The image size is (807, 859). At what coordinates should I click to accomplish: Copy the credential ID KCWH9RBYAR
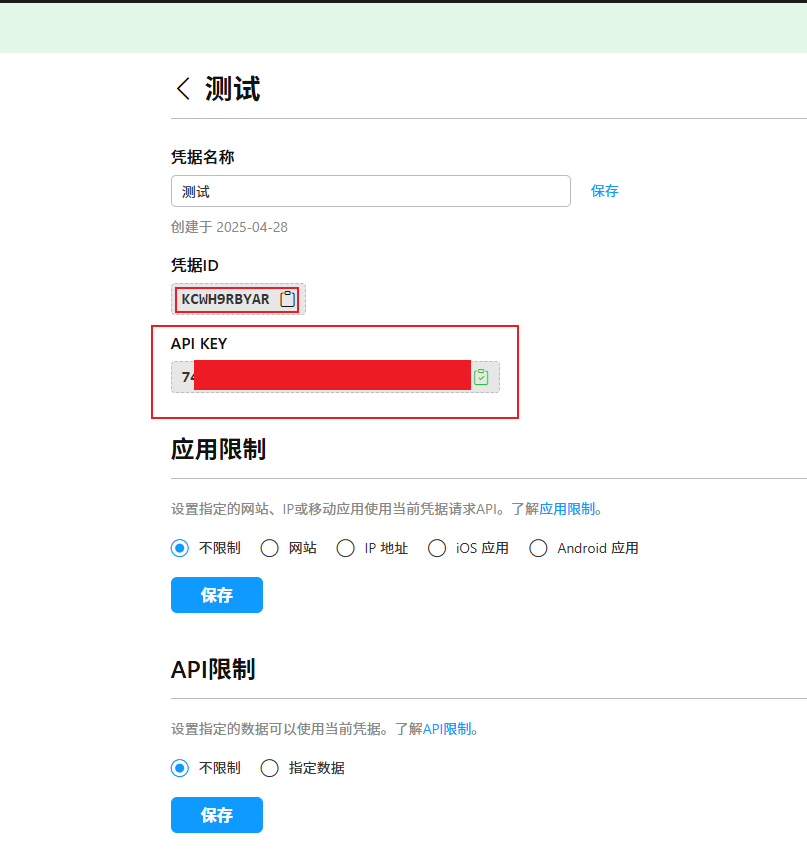tap(288, 299)
